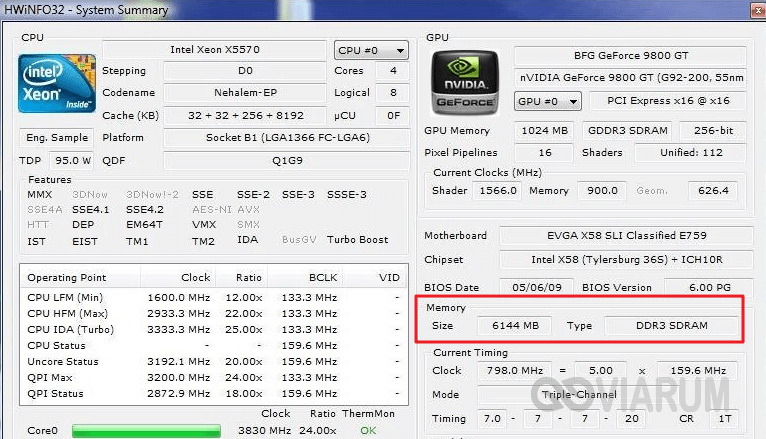Click the VMX feature flag
Image resolution: width=766 pixels, height=439 pixels.
[x=204, y=225]
